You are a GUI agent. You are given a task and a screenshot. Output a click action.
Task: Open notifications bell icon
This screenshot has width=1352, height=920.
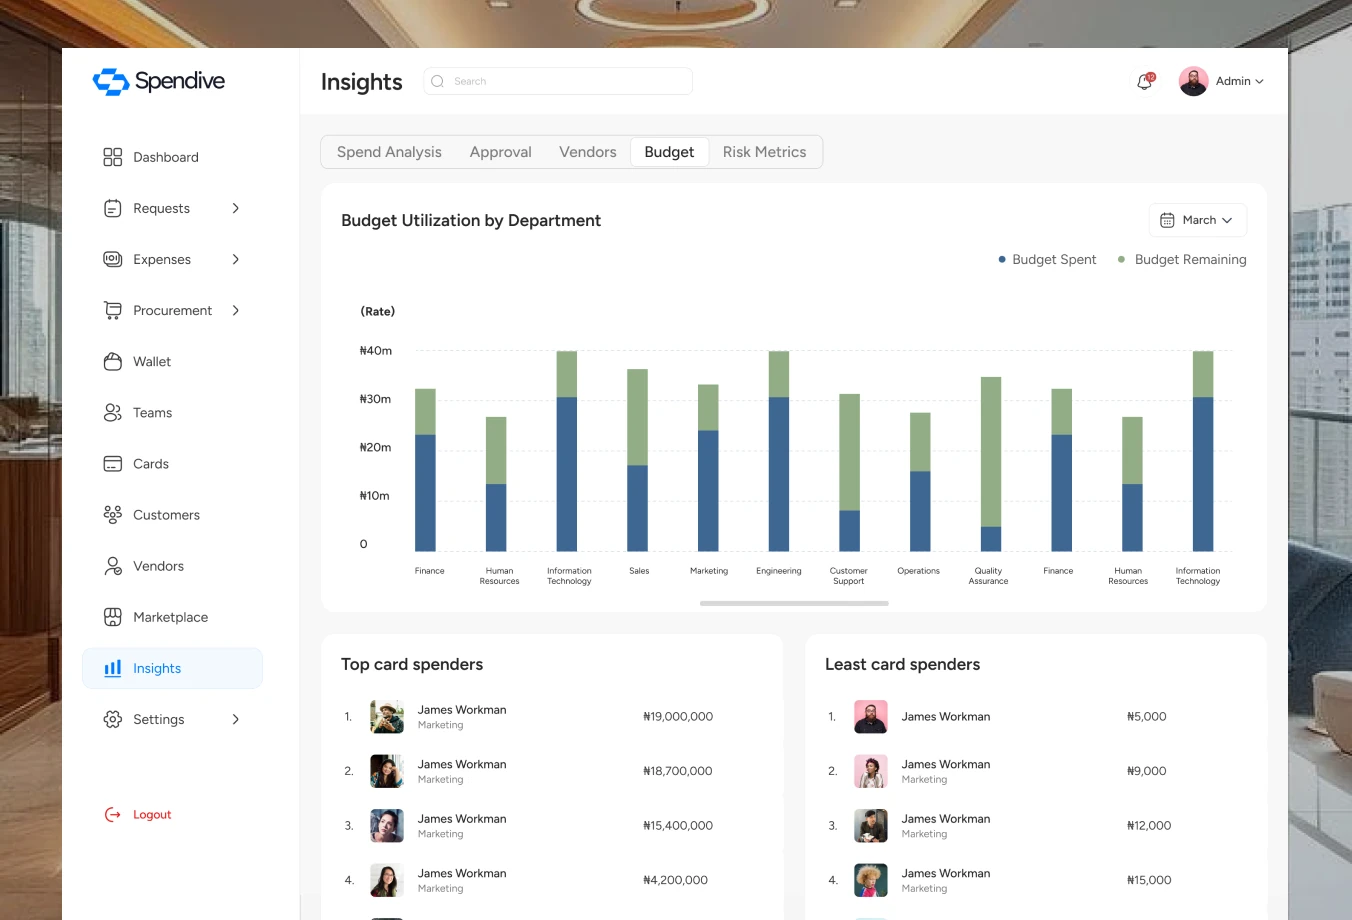(1145, 81)
